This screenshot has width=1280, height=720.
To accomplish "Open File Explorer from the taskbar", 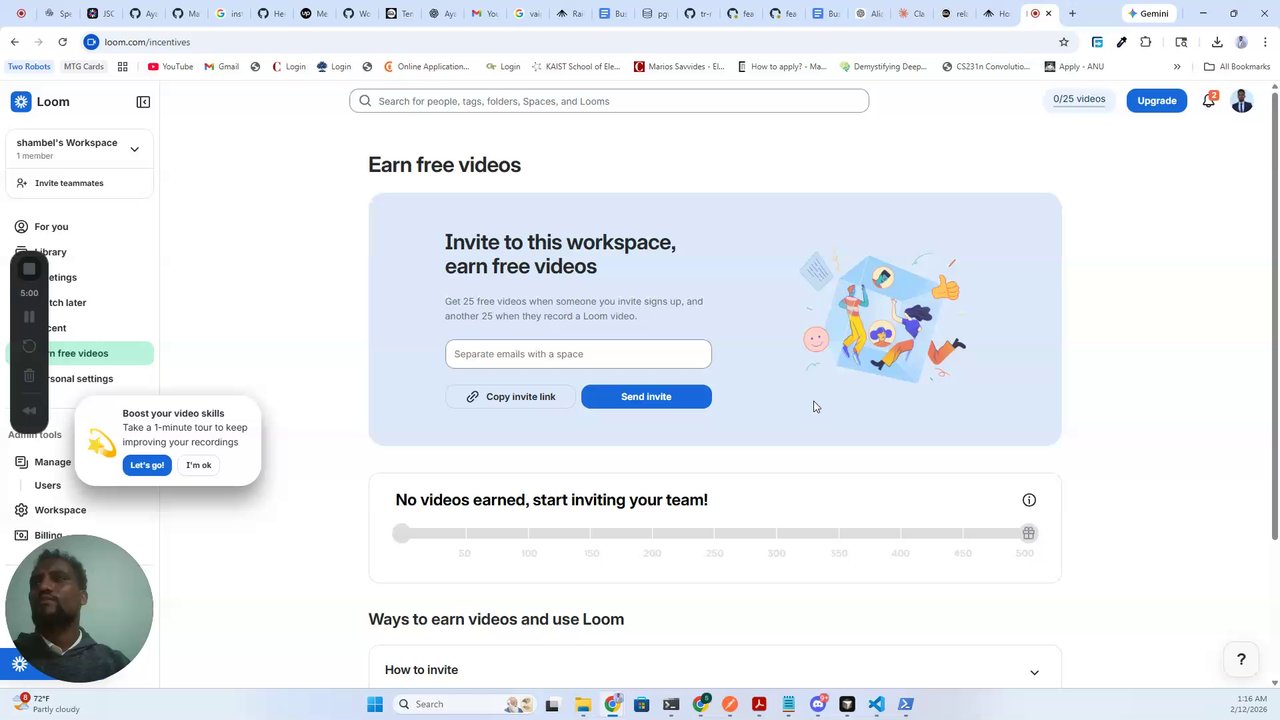I will click(583, 704).
